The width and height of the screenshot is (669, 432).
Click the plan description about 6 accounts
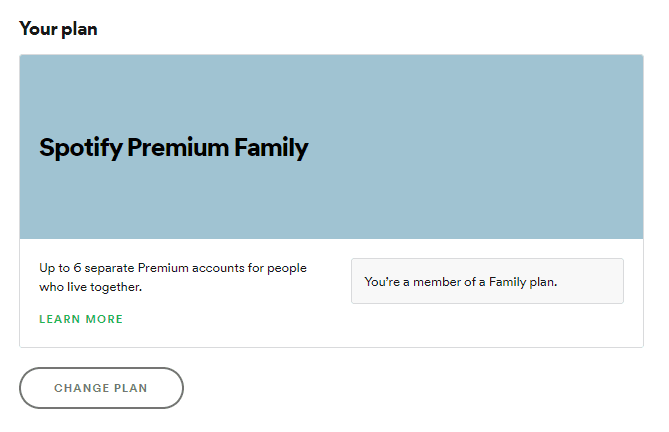pyautogui.click(x=172, y=277)
